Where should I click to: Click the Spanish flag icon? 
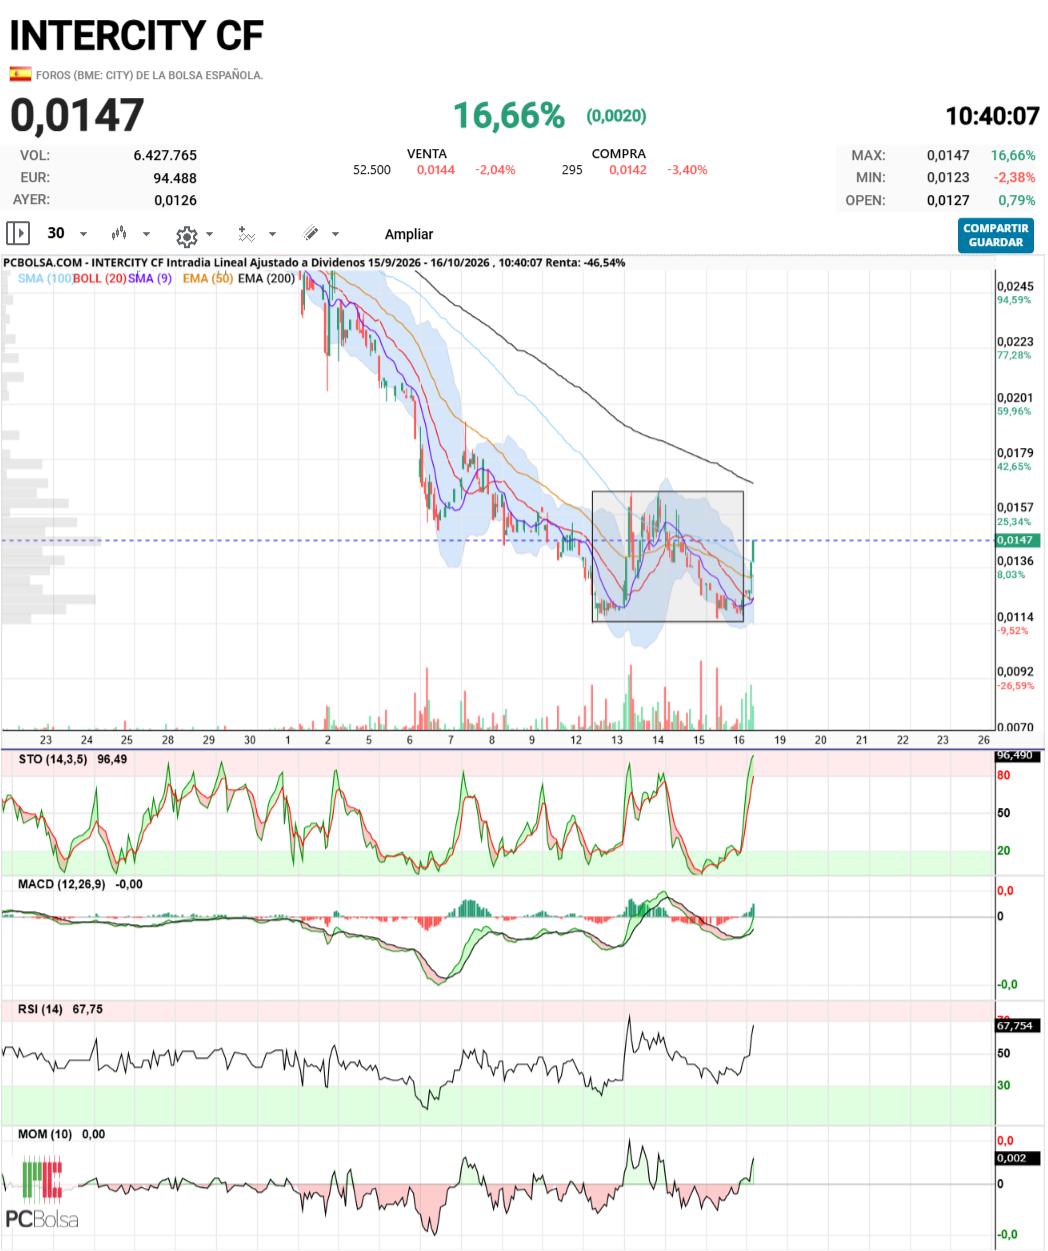tap(20, 74)
